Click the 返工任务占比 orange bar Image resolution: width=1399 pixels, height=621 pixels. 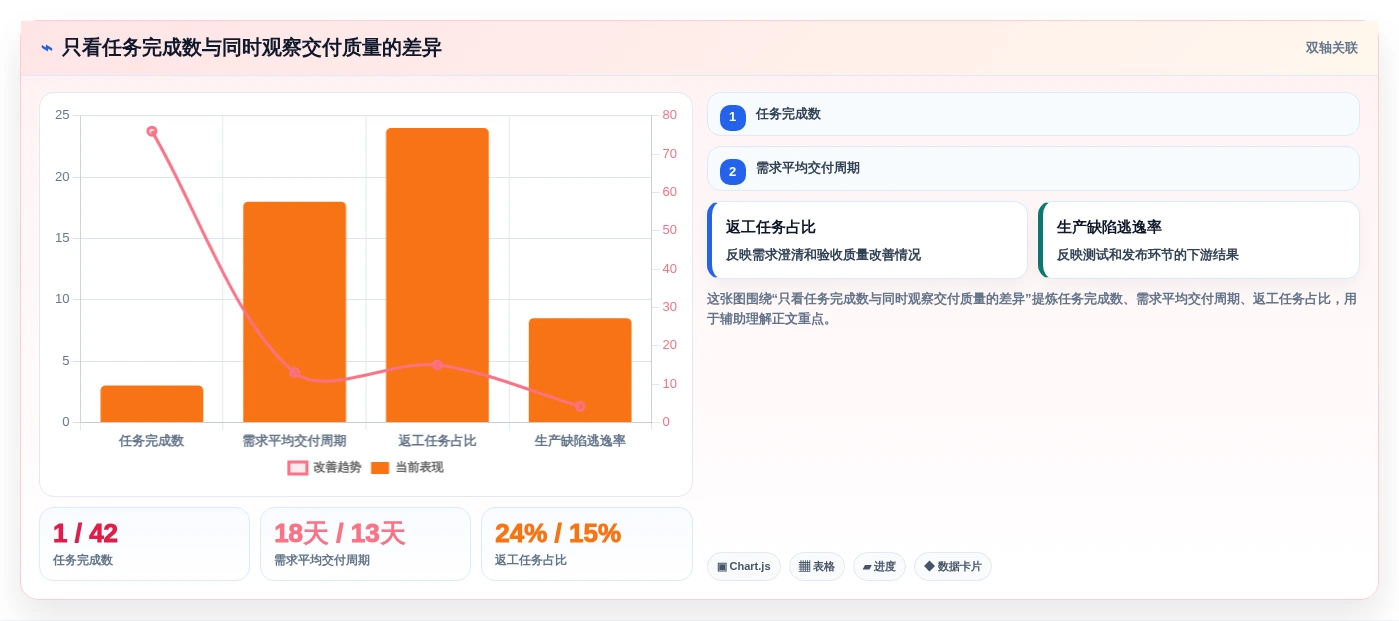[437, 275]
